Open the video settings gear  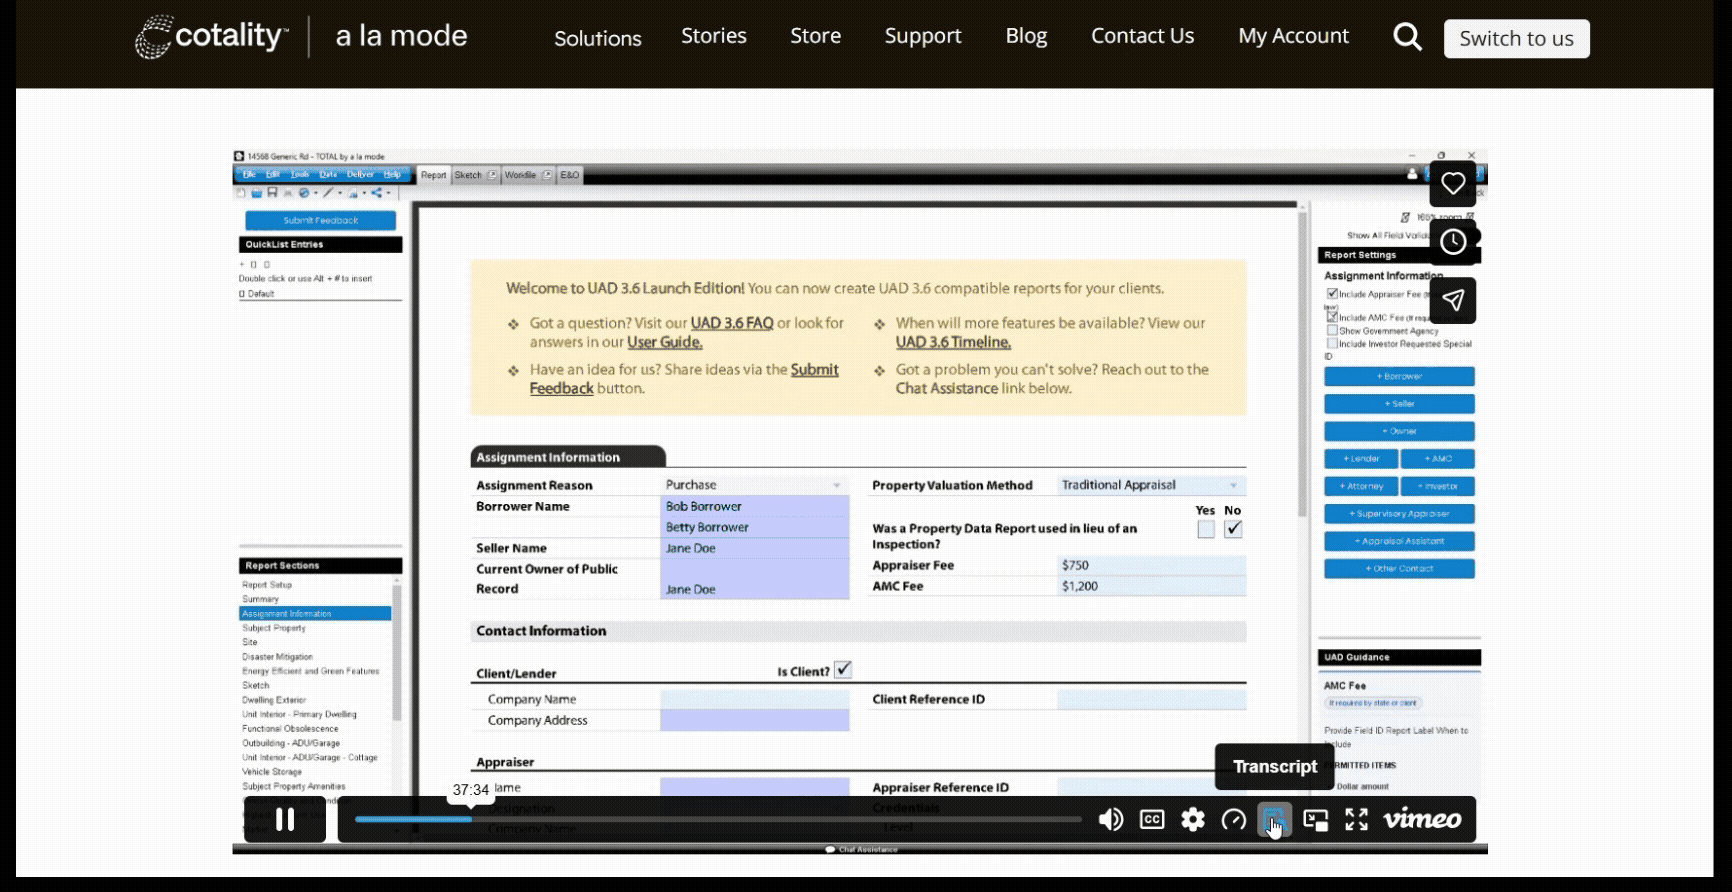pos(1193,820)
